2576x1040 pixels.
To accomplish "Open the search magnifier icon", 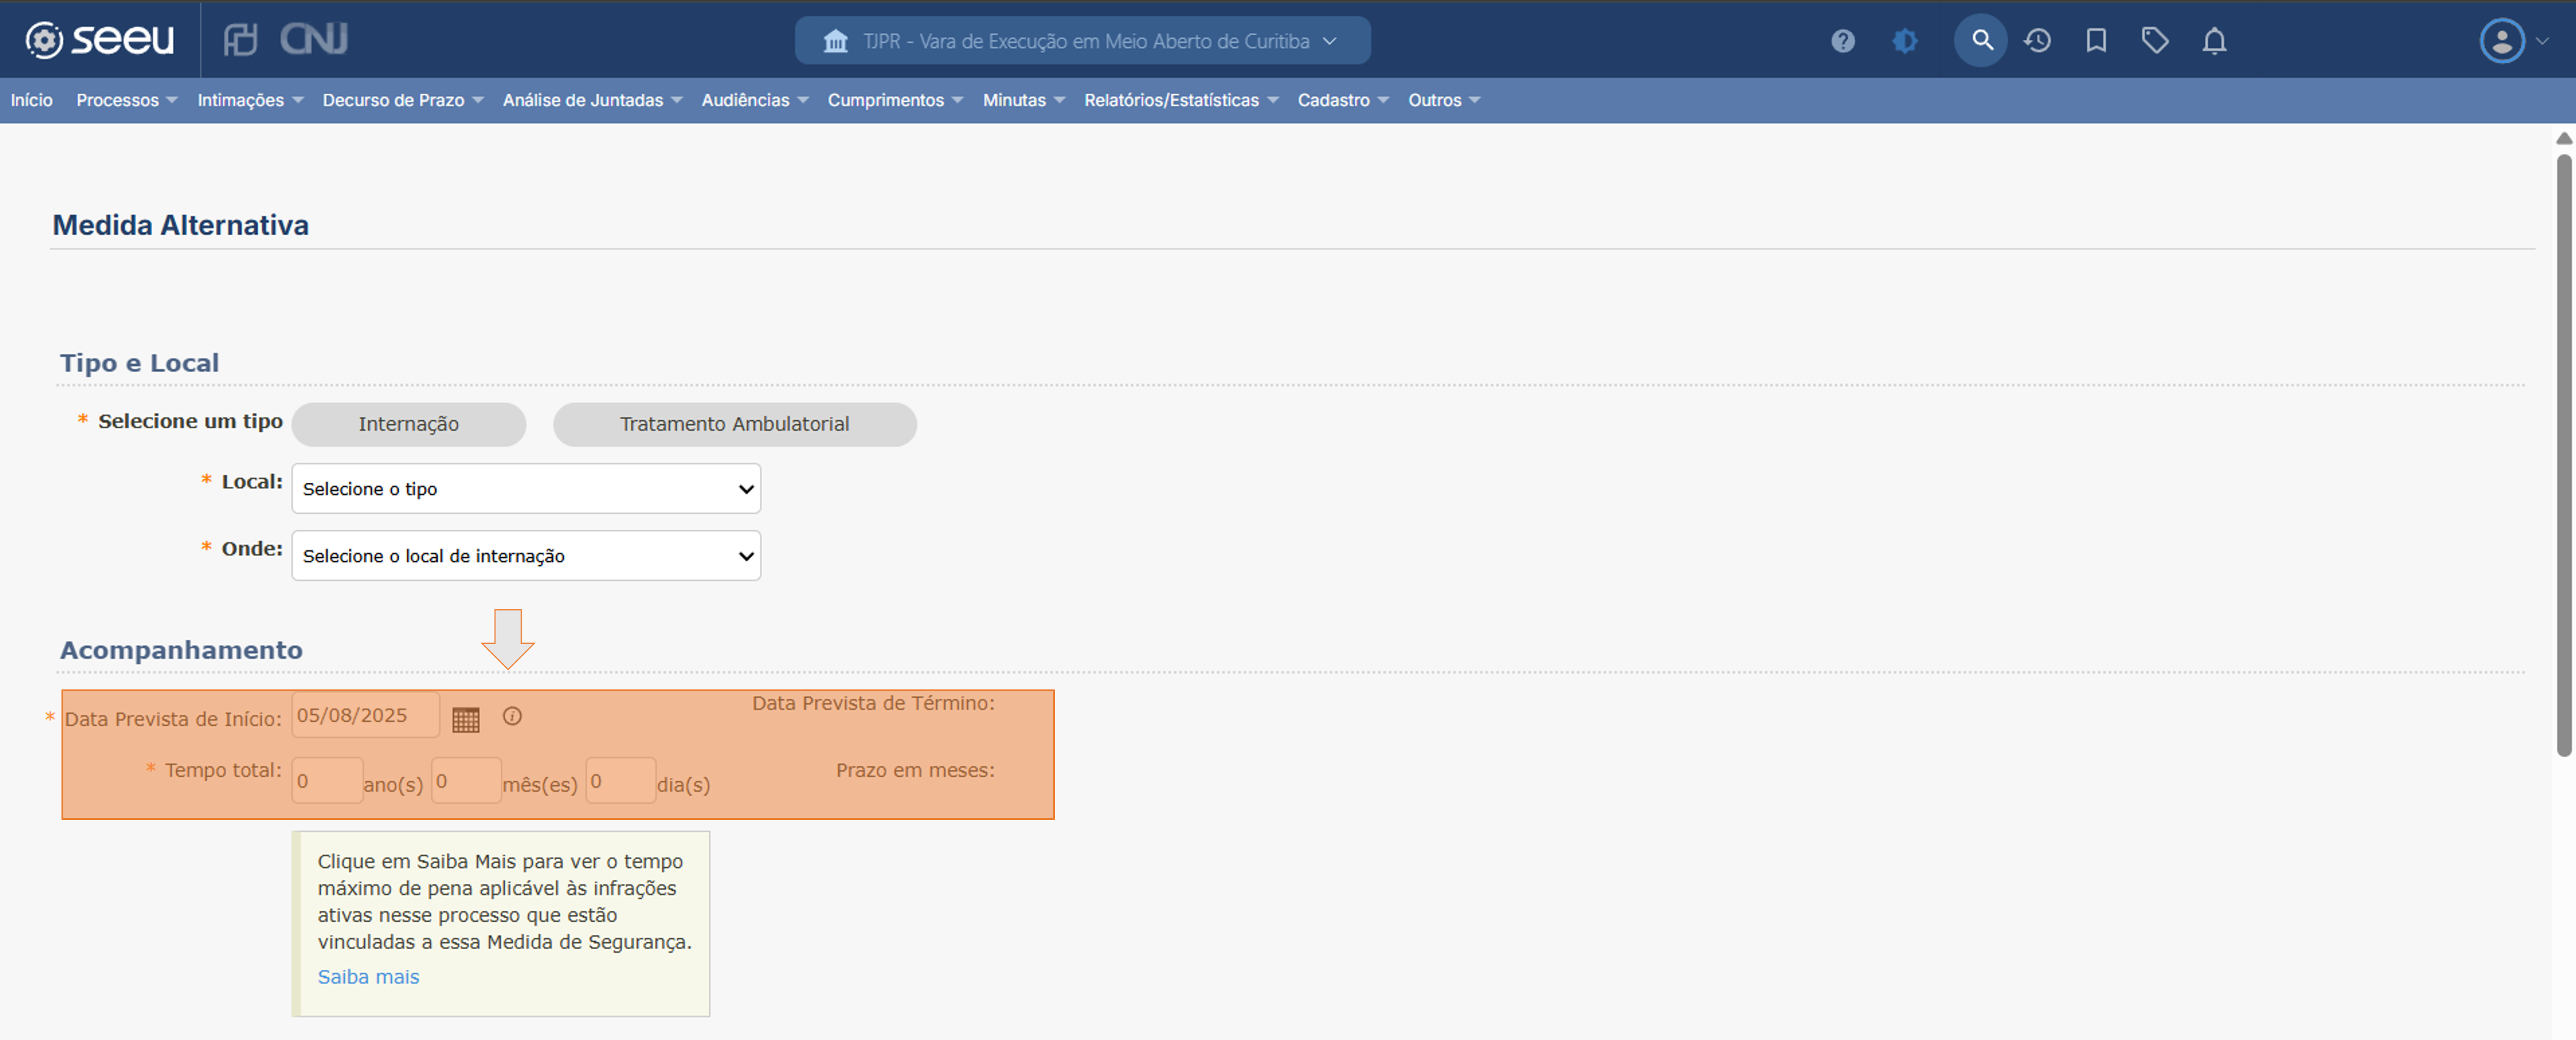I will pos(1981,41).
